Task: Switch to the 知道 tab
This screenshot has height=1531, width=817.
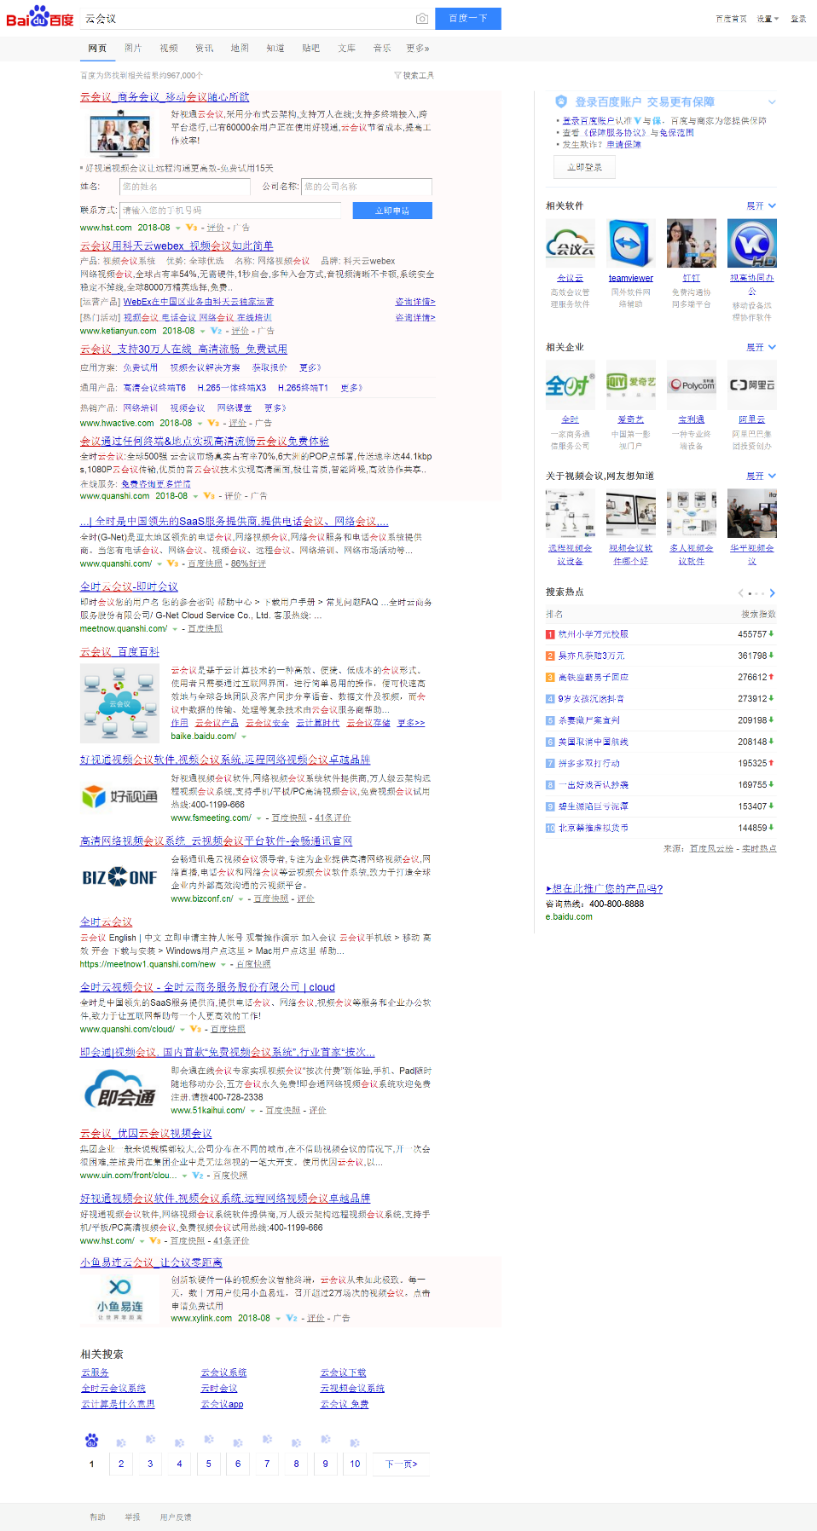Action: click(x=275, y=48)
